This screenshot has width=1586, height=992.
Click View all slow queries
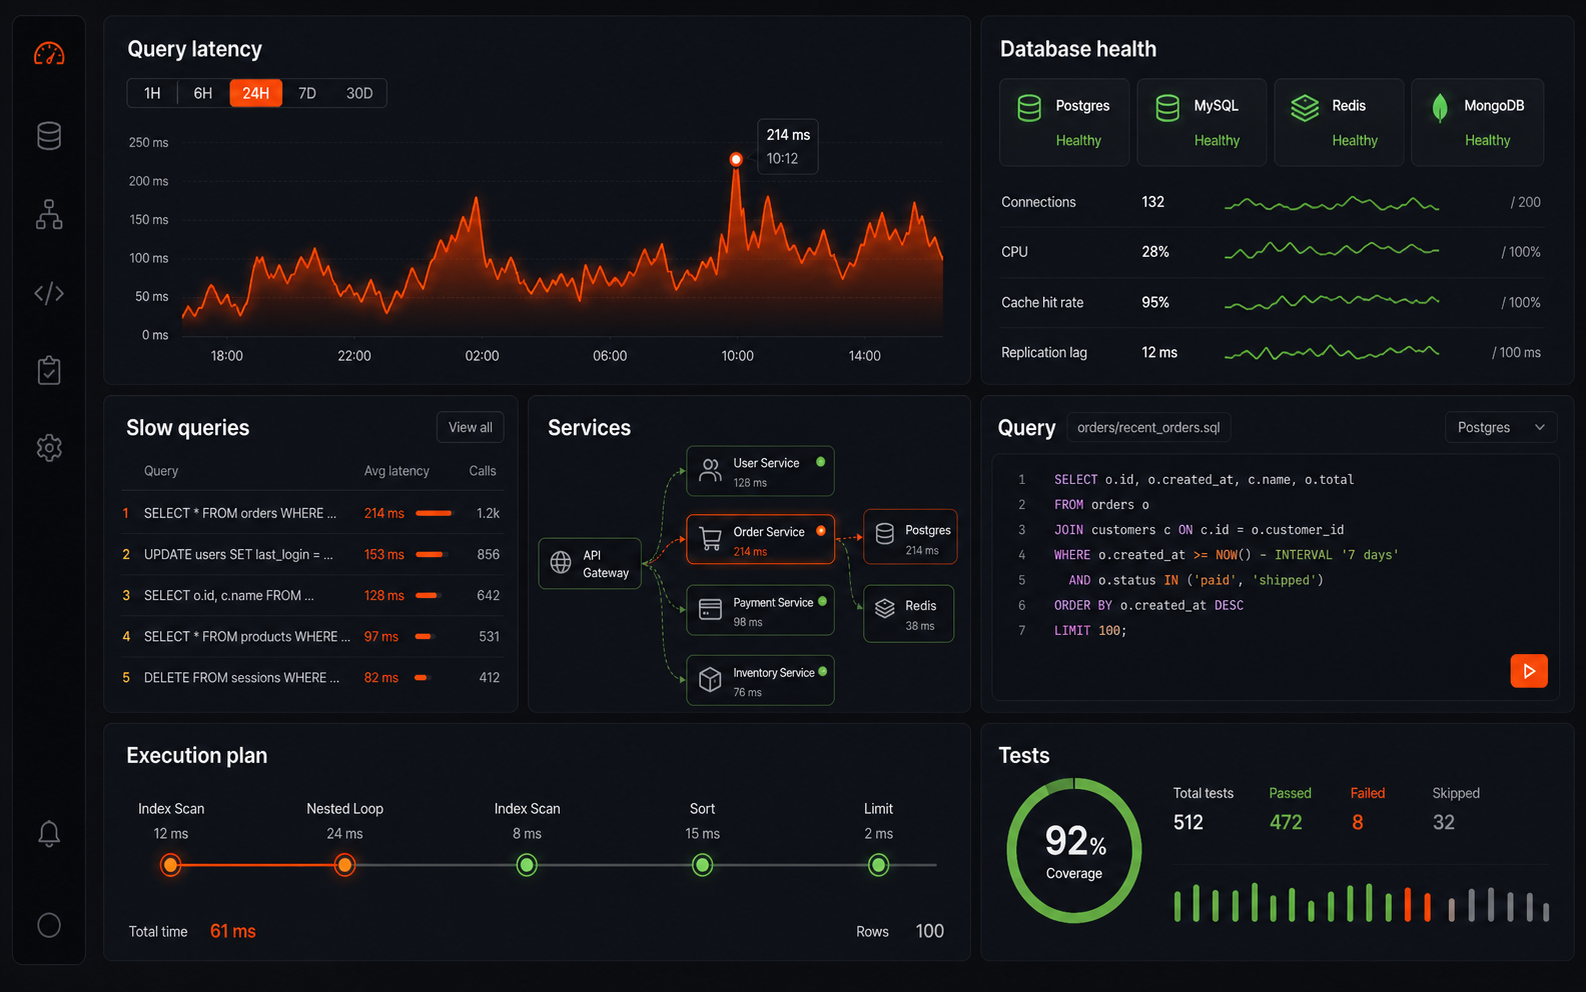(x=470, y=427)
